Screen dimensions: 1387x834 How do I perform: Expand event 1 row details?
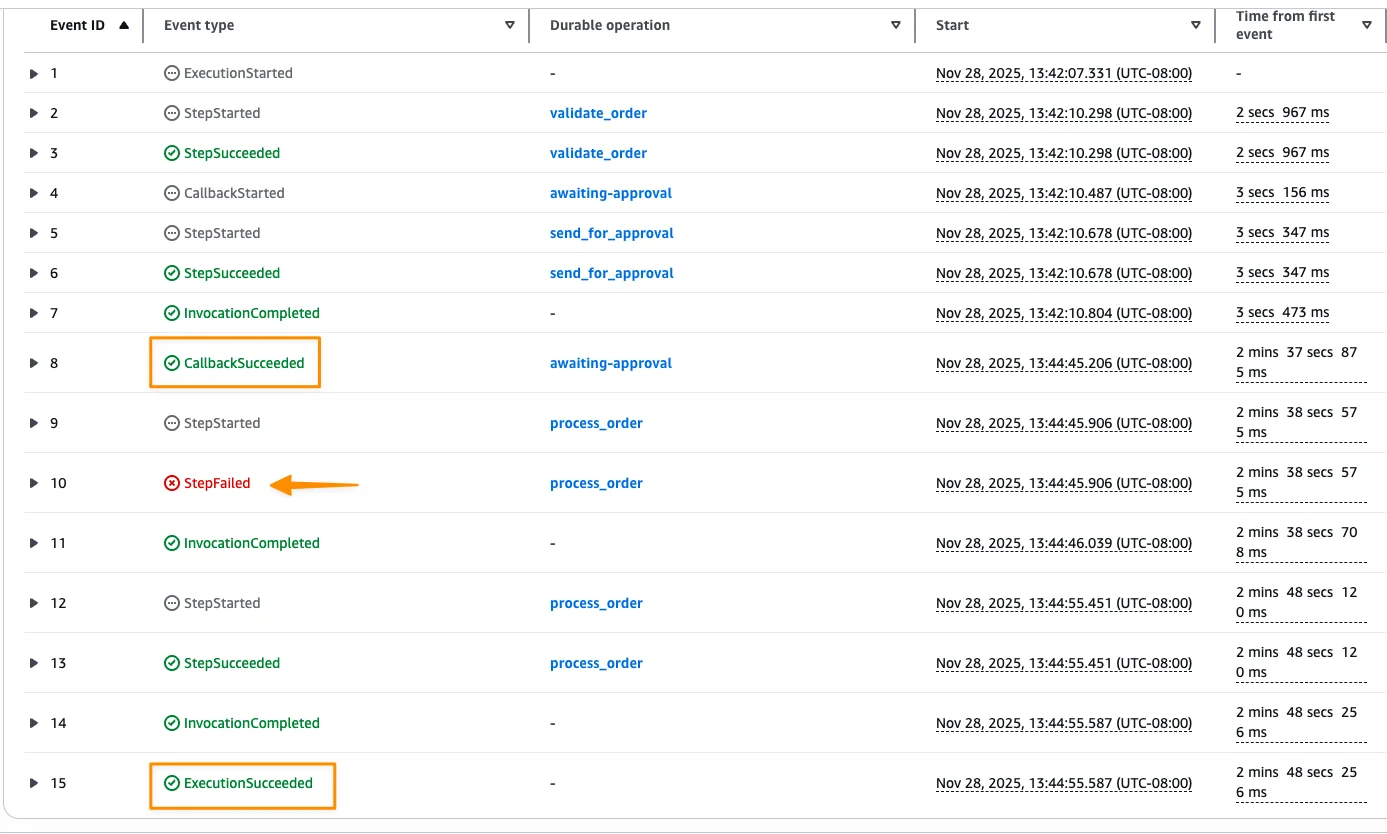pyautogui.click(x=34, y=73)
